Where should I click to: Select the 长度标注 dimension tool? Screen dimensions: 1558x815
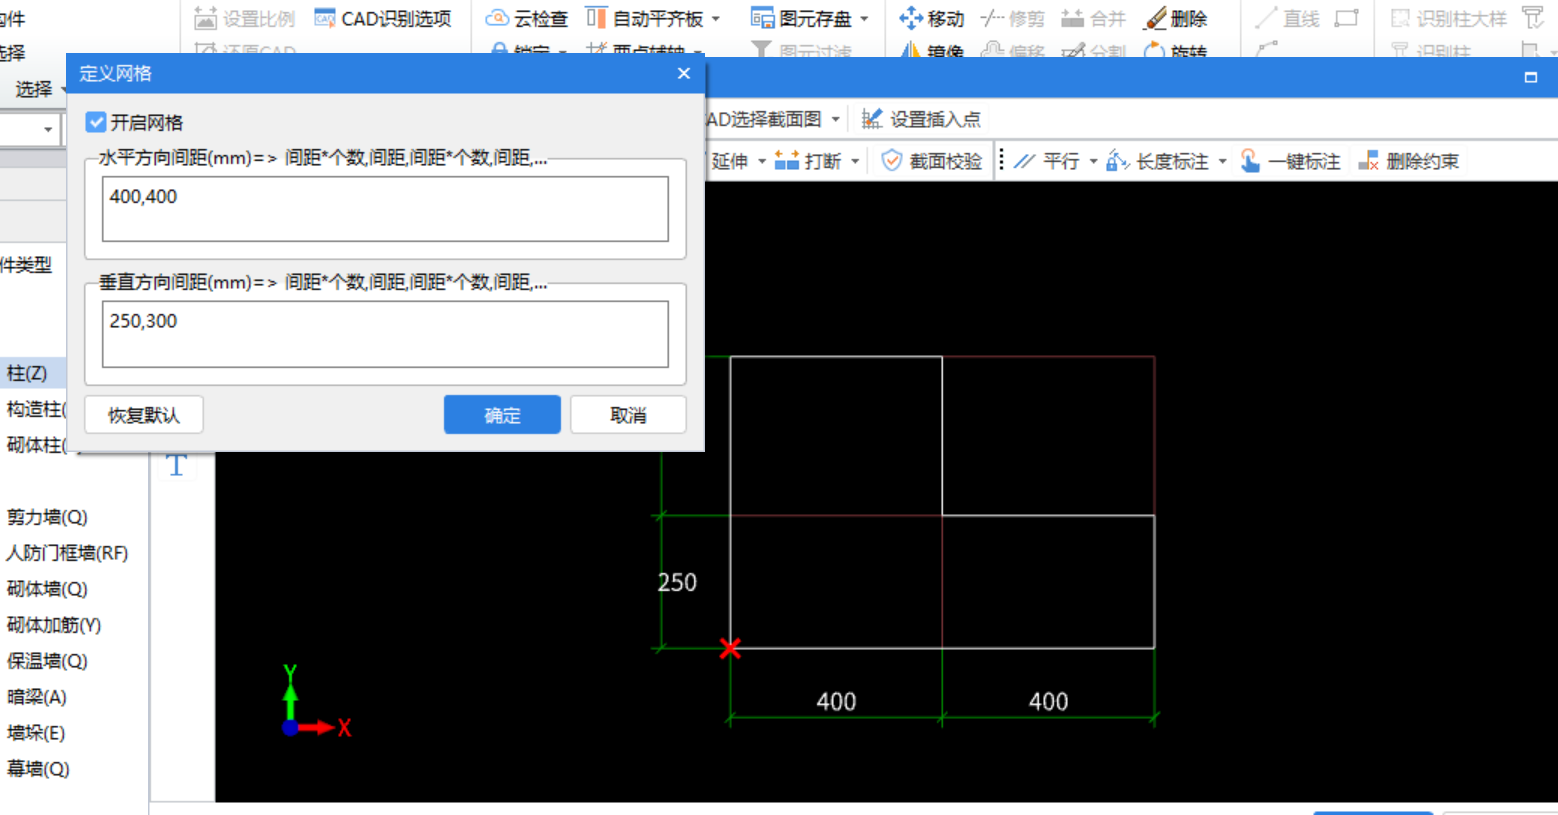pos(1158,161)
